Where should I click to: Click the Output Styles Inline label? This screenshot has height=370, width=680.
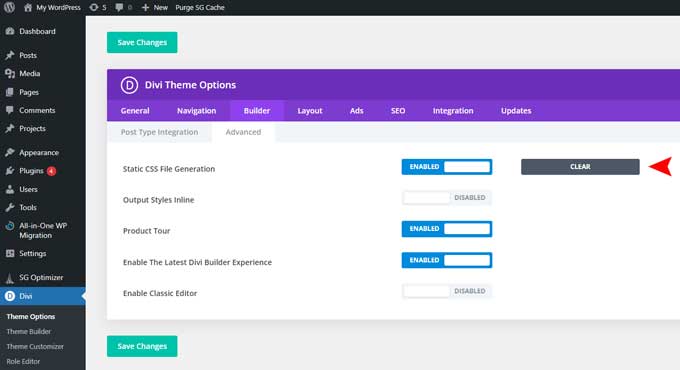[158, 200]
